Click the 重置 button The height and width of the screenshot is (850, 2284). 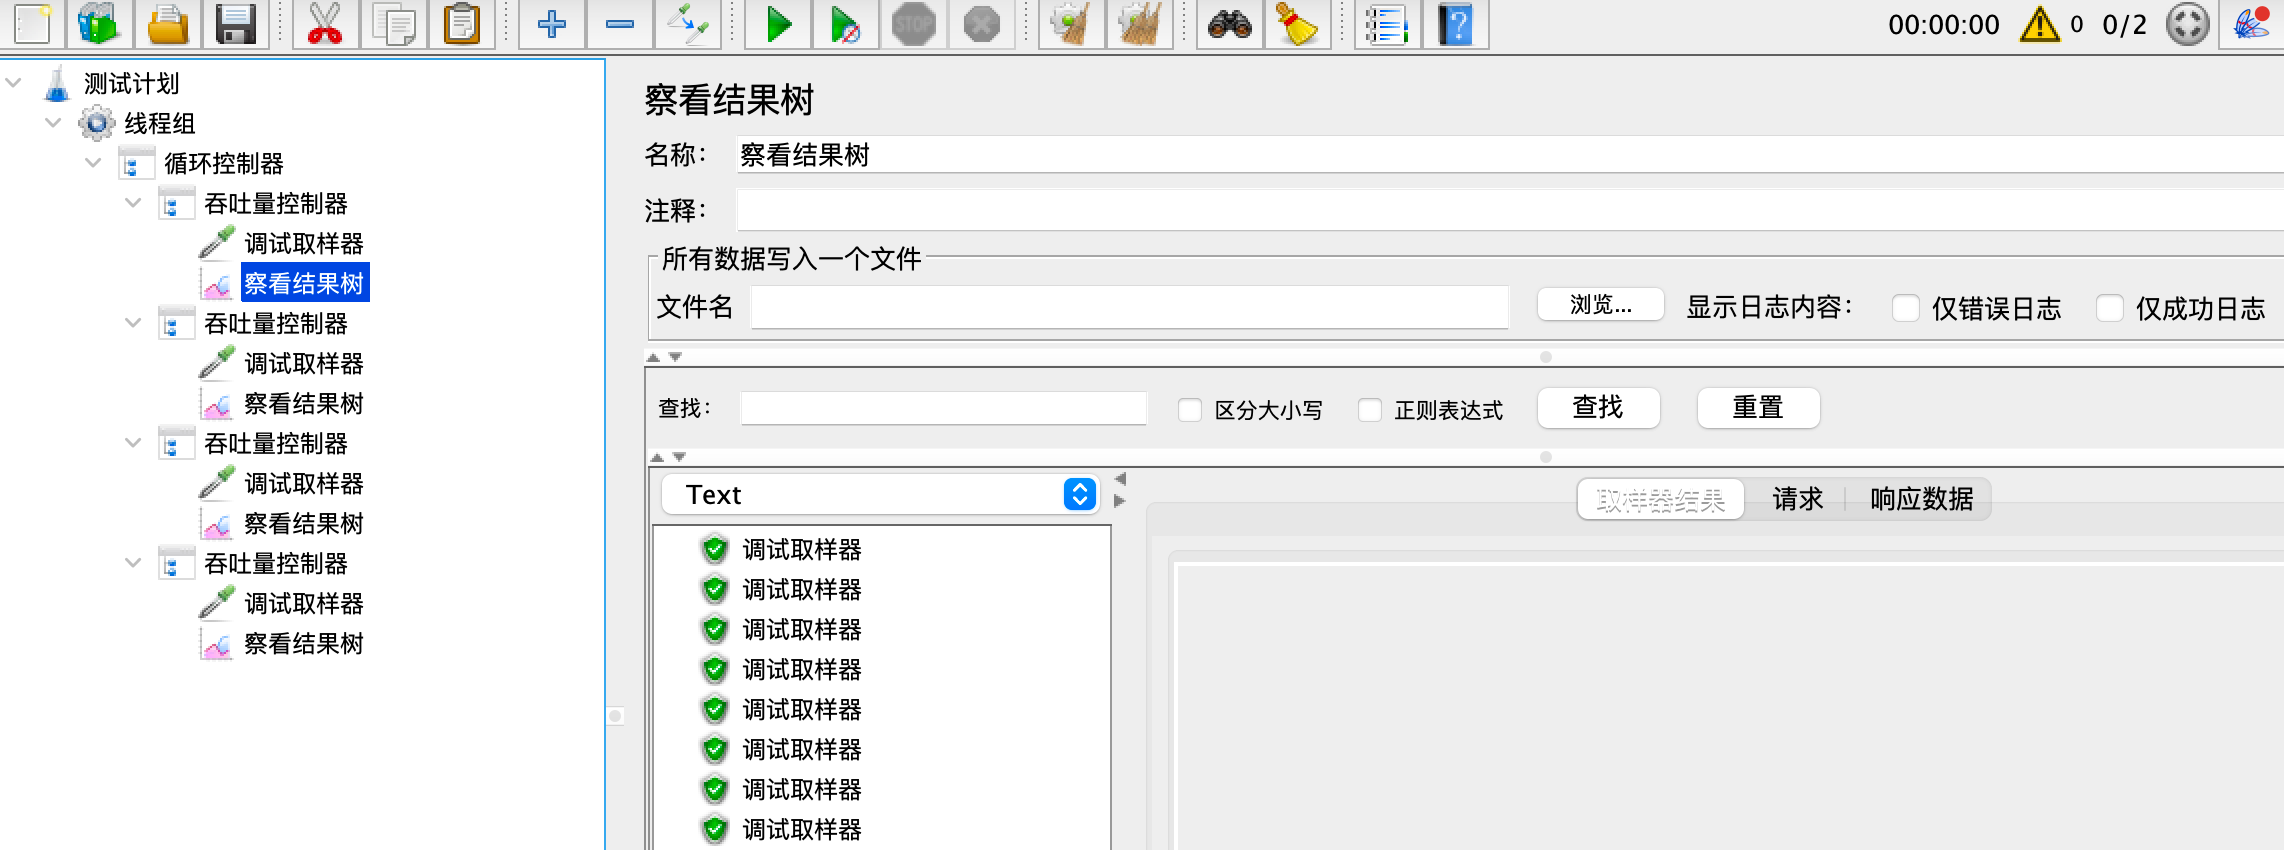[1758, 408]
